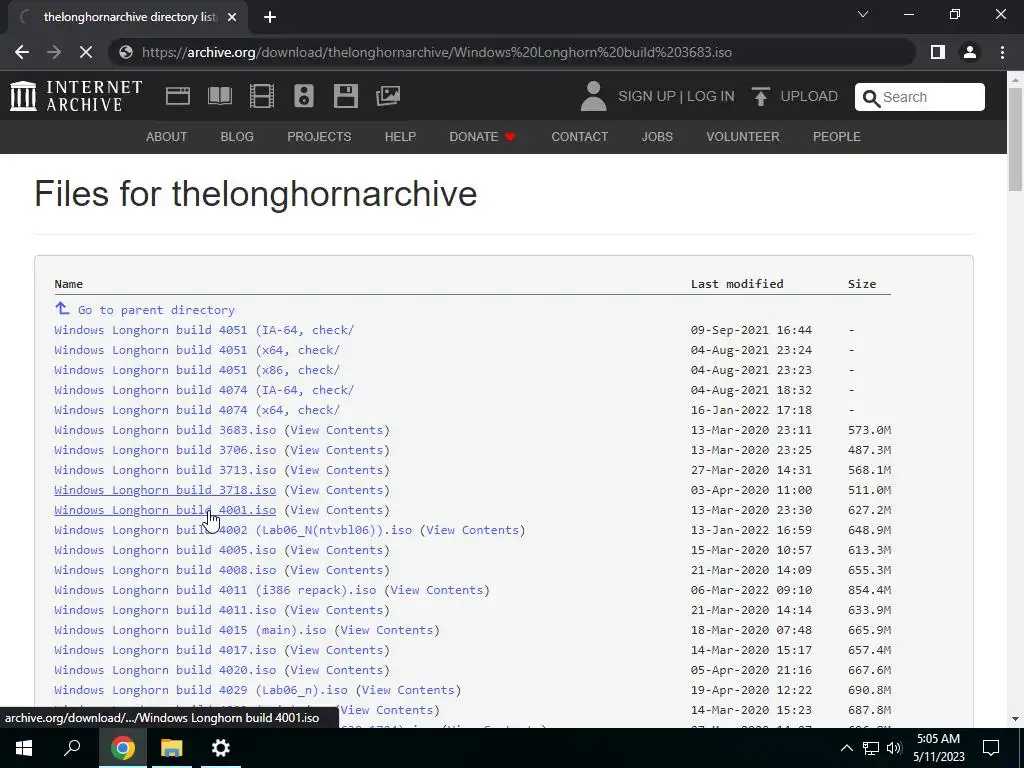Download Windows Longhorn build 4020.iso
Screen dimensions: 1024x768
point(165,670)
